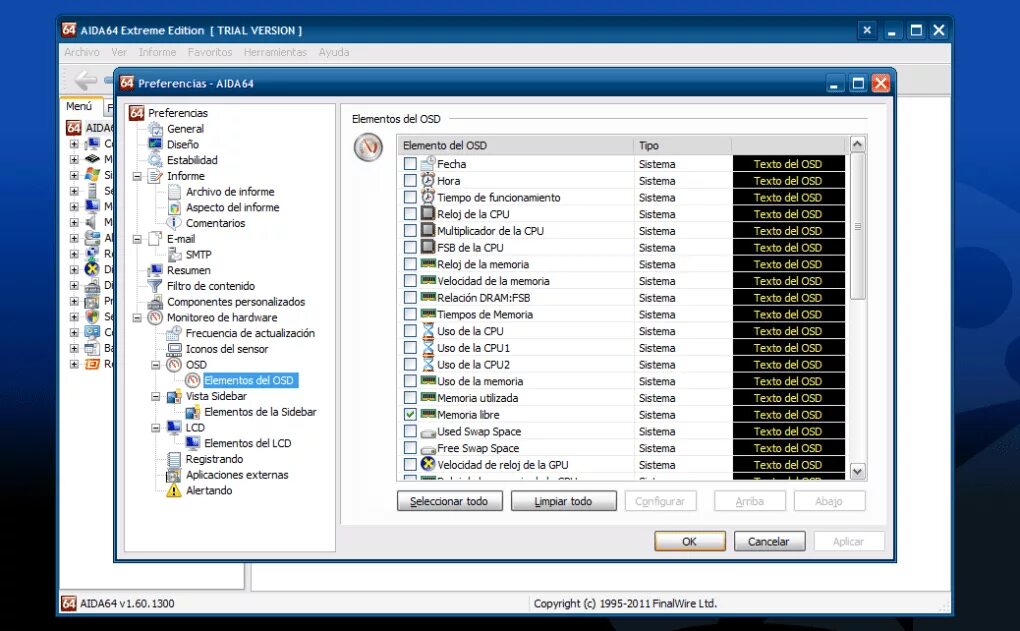The image size is (1020, 631).
Task: Check Tiempo de funcionamiento item
Action: point(410,197)
